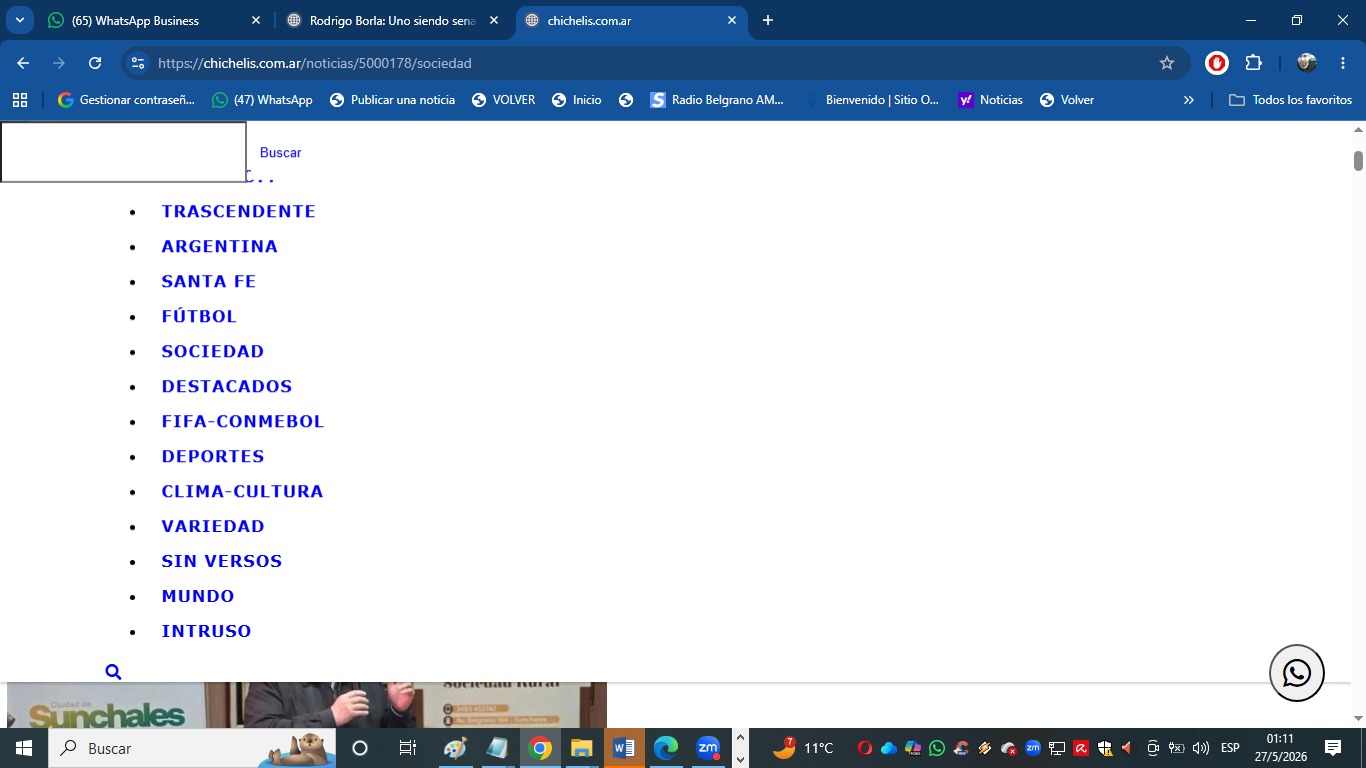Open the CLIMA-CULTURA section

[242, 491]
